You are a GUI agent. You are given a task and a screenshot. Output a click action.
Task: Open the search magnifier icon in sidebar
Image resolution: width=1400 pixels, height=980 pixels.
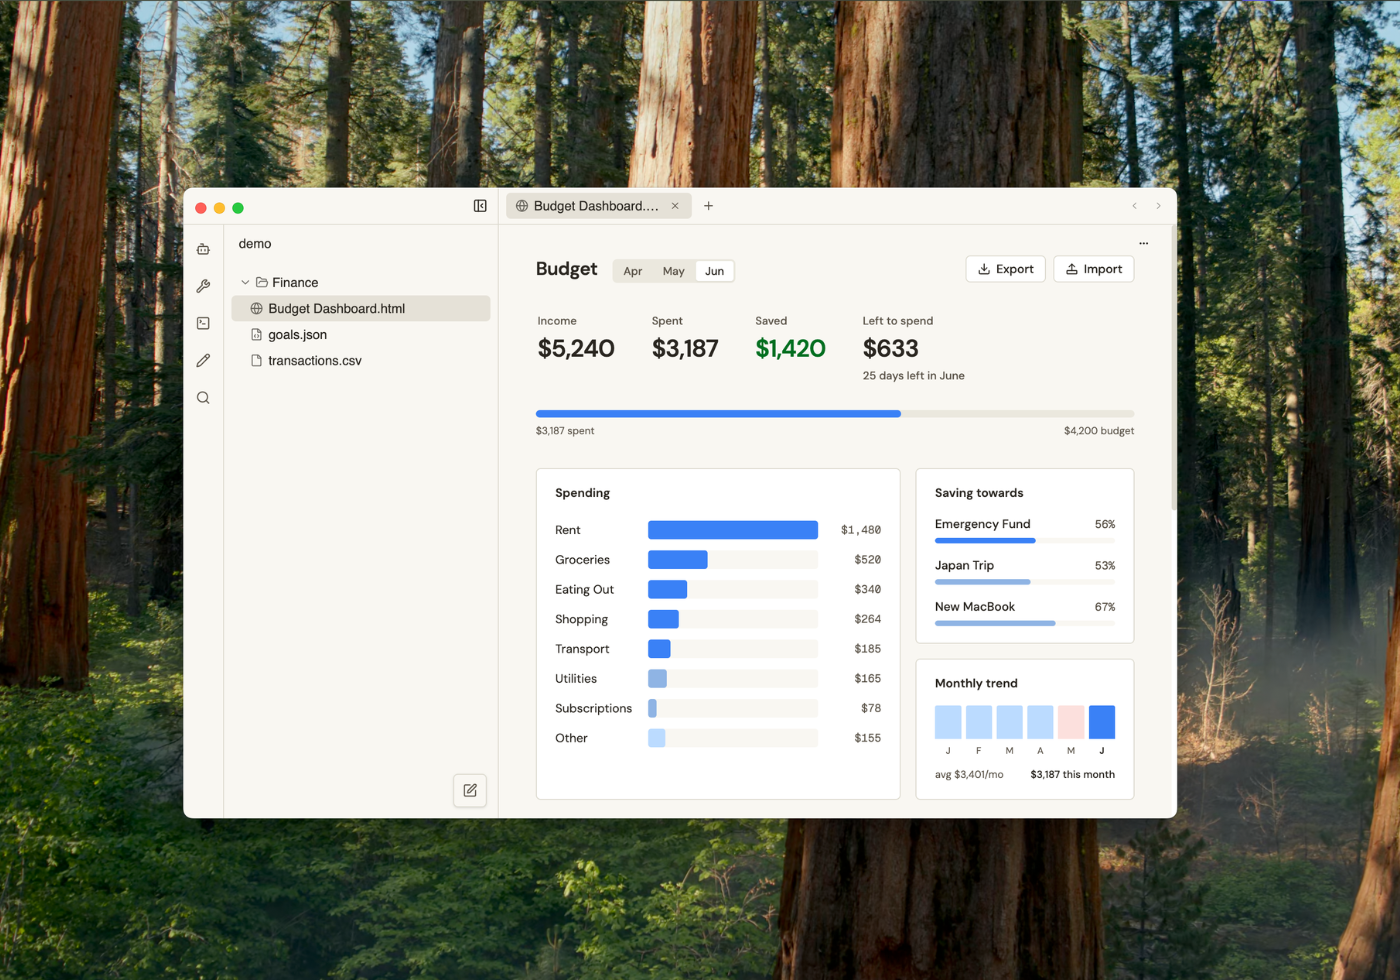(x=203, y=398)
